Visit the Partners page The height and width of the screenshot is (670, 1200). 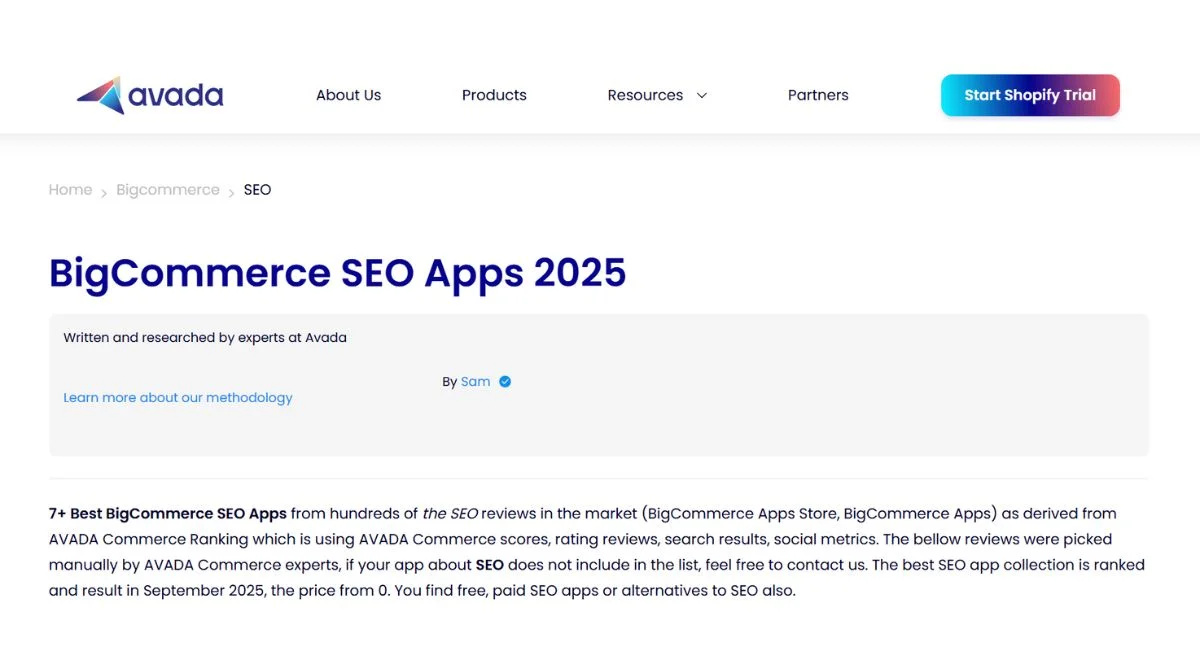click(818, 95)
